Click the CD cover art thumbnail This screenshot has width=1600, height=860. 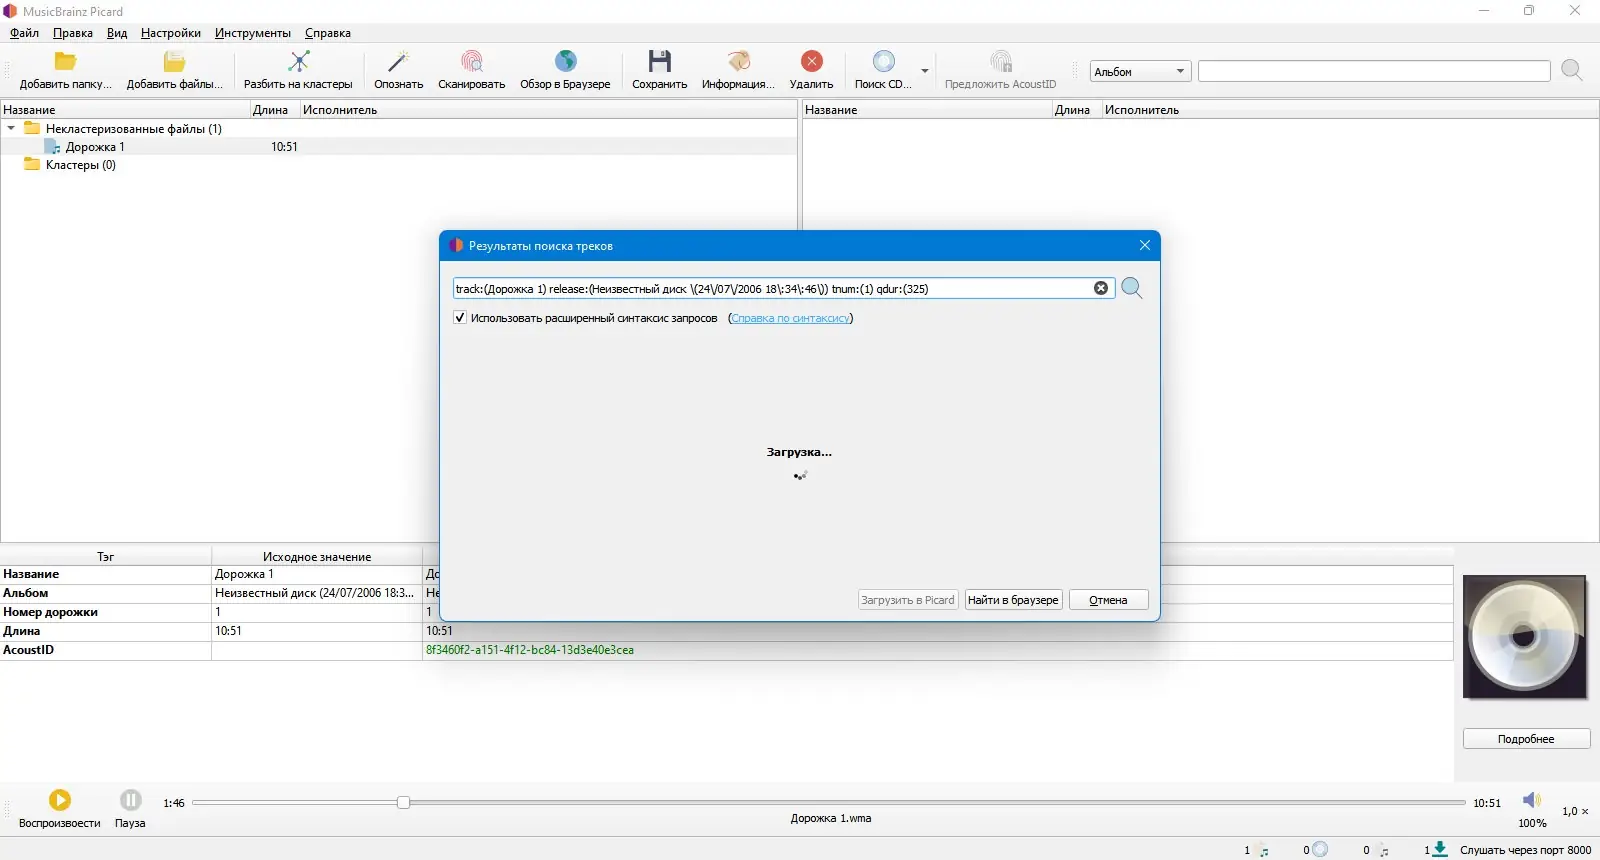(1524, 637)
